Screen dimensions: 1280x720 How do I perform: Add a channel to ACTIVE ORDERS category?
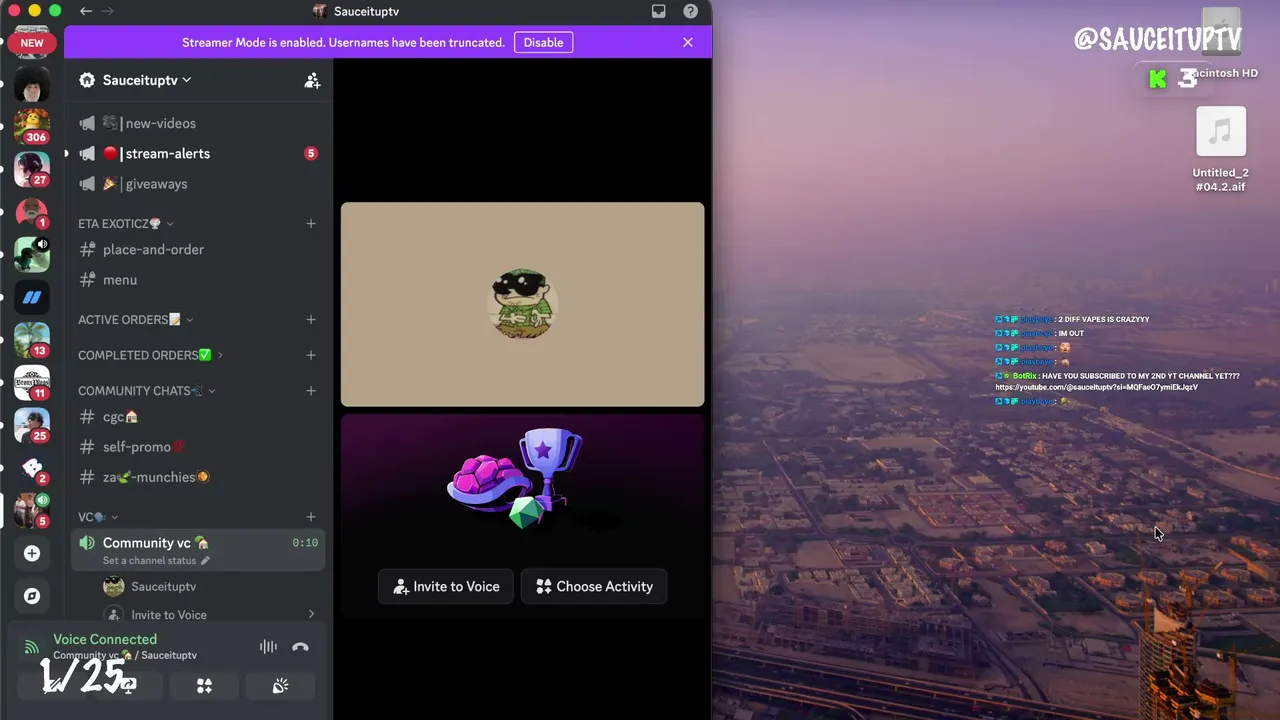311,320
